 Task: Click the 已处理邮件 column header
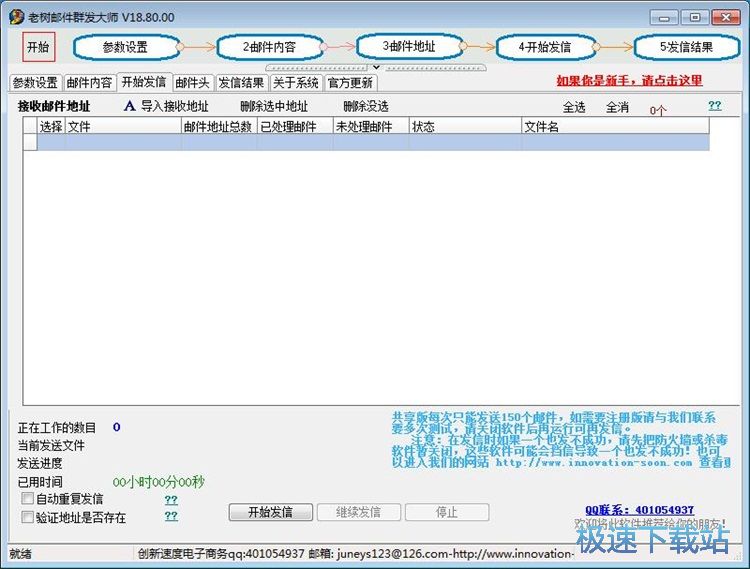tap(296, 127)
